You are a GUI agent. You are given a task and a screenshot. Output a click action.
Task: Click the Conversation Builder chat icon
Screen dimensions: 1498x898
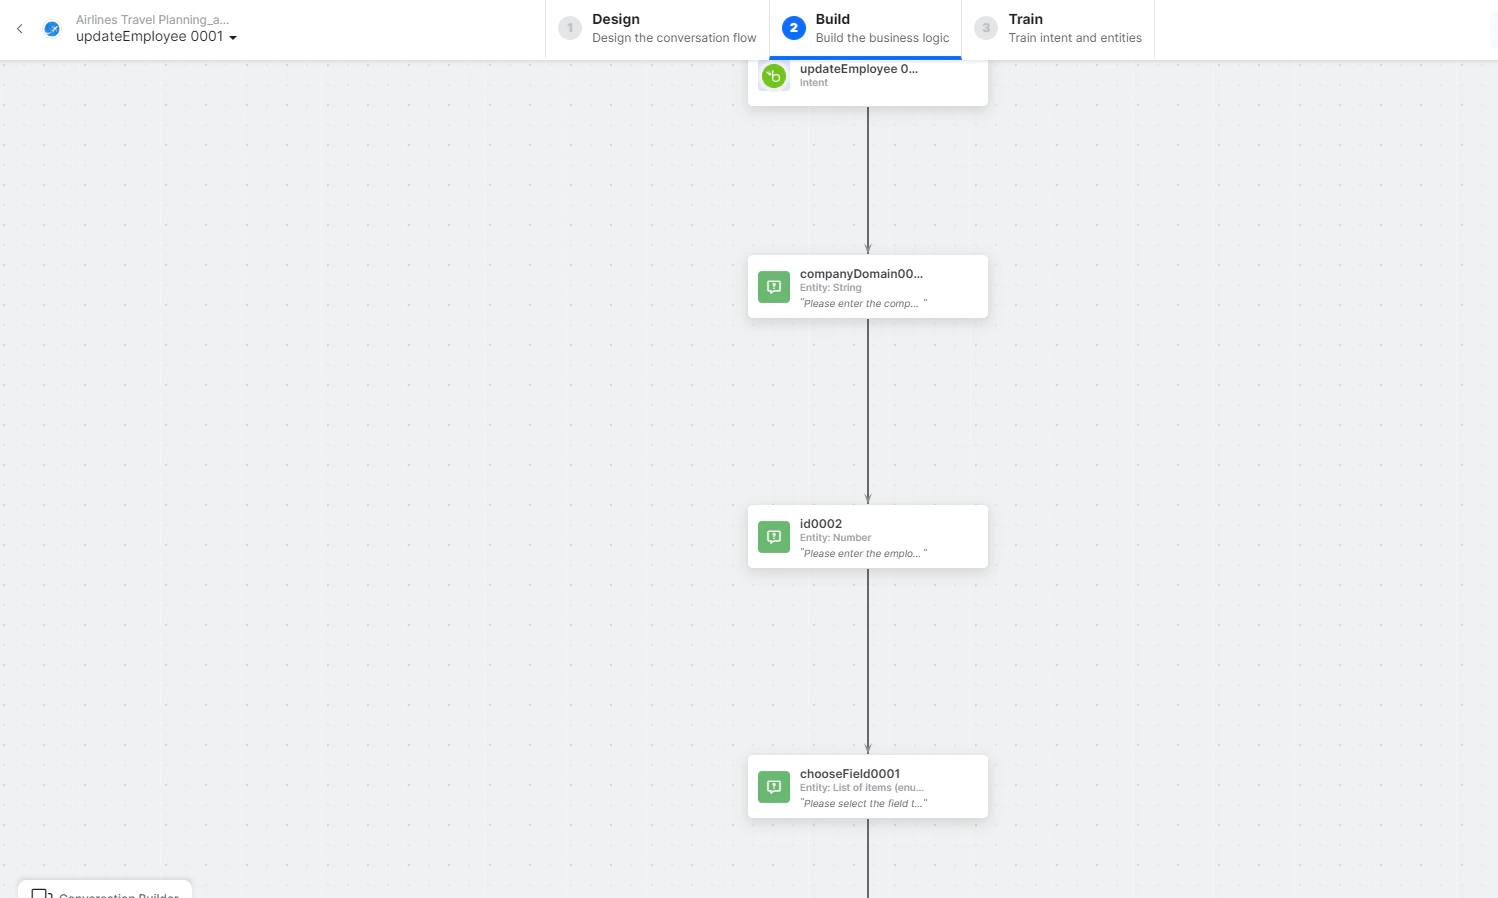coord(42,893)
